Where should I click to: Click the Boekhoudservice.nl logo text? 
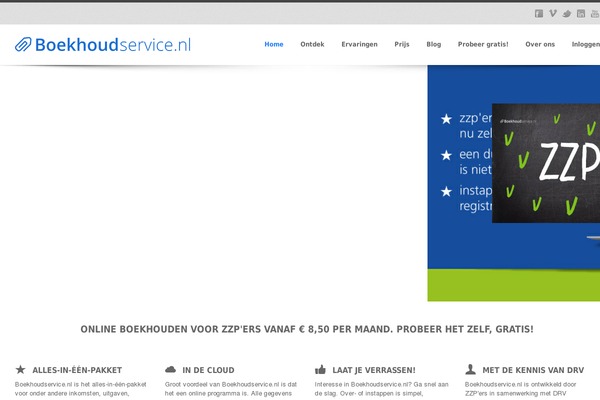113,45
